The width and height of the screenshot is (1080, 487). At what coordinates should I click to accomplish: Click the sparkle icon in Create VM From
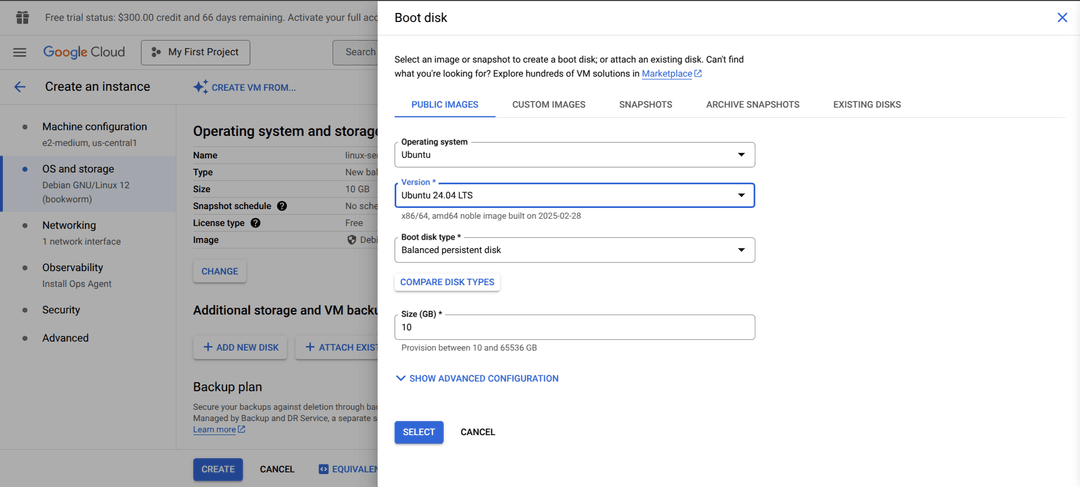coord(200,87)
